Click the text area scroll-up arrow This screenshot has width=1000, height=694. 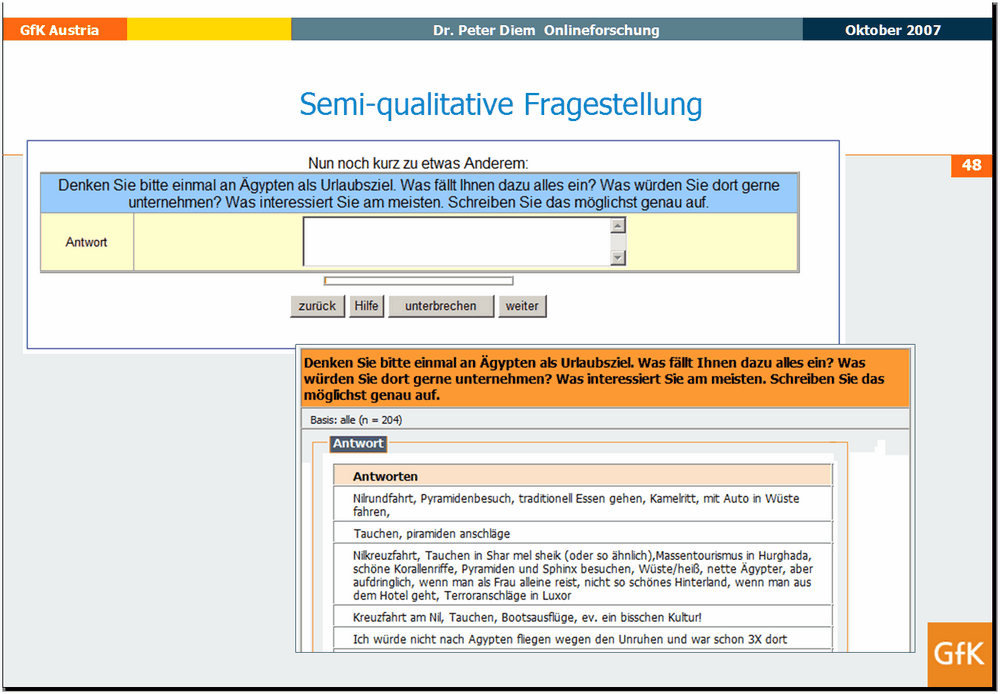(618, 225)
